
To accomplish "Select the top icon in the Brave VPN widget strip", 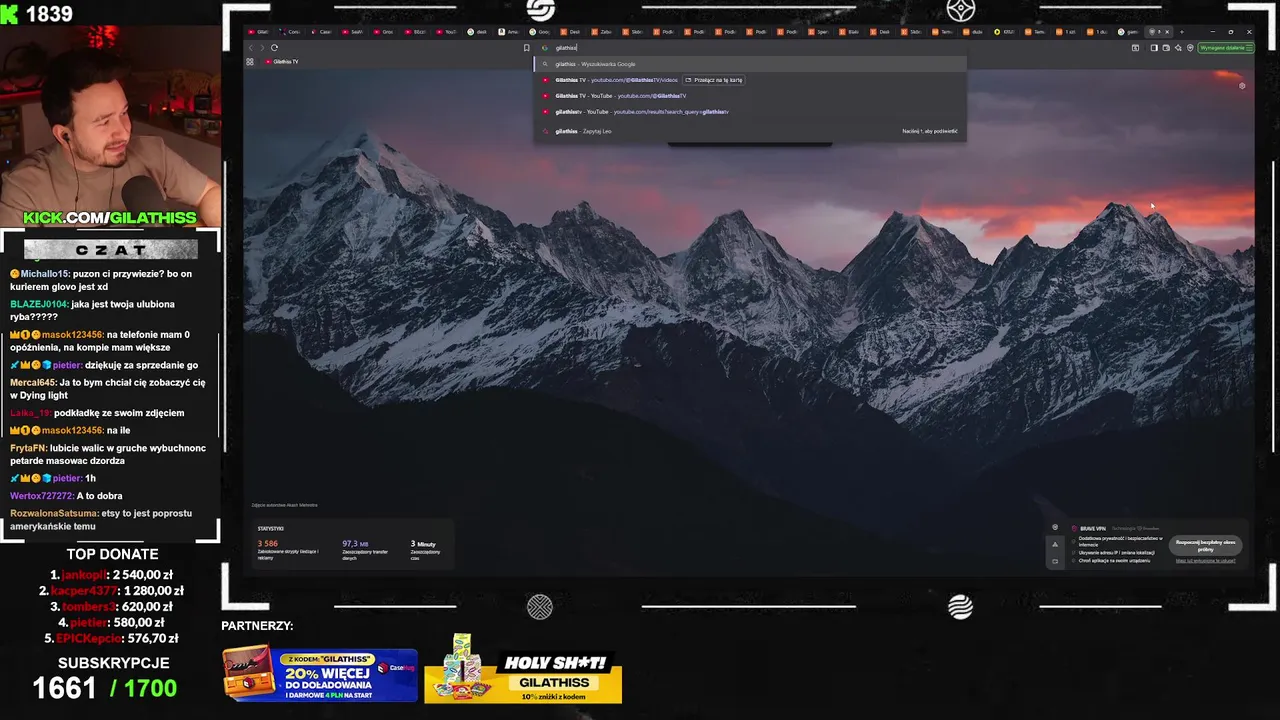I will (1055, 527).
